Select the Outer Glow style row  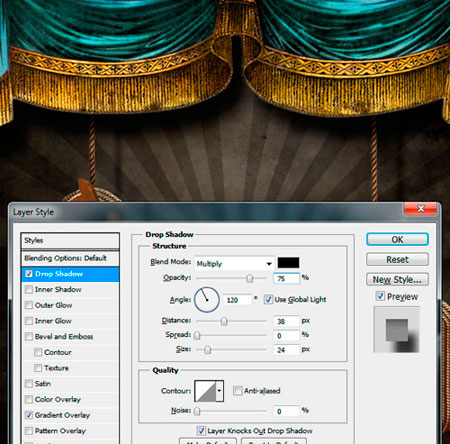click(x=70, y=305)
